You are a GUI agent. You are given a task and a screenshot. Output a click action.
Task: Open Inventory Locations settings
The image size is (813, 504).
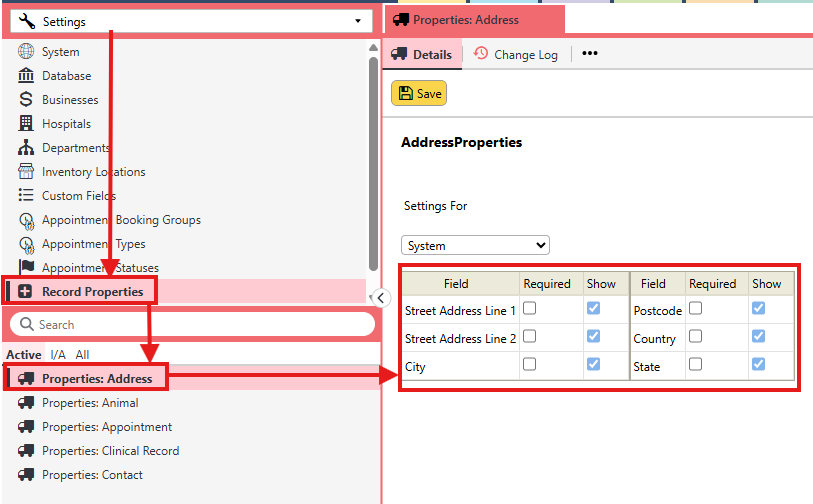click(184, 171)
